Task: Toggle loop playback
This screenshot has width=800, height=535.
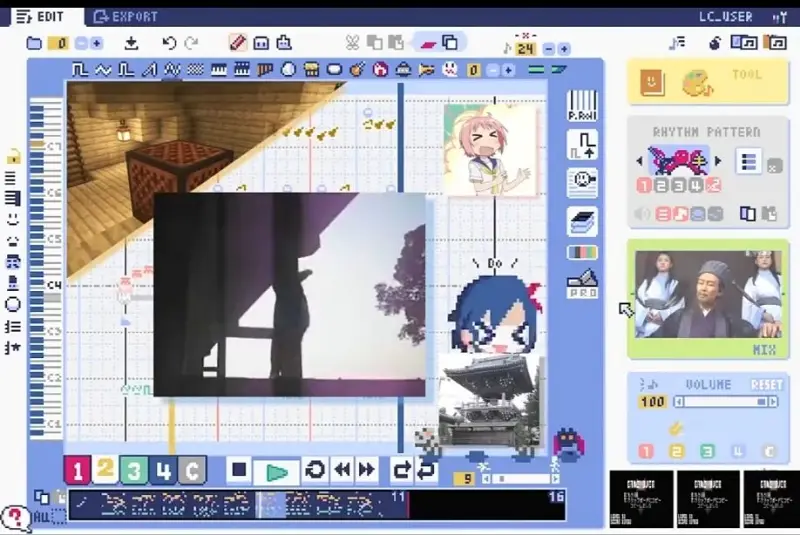Action: click(x=315, y=470)
